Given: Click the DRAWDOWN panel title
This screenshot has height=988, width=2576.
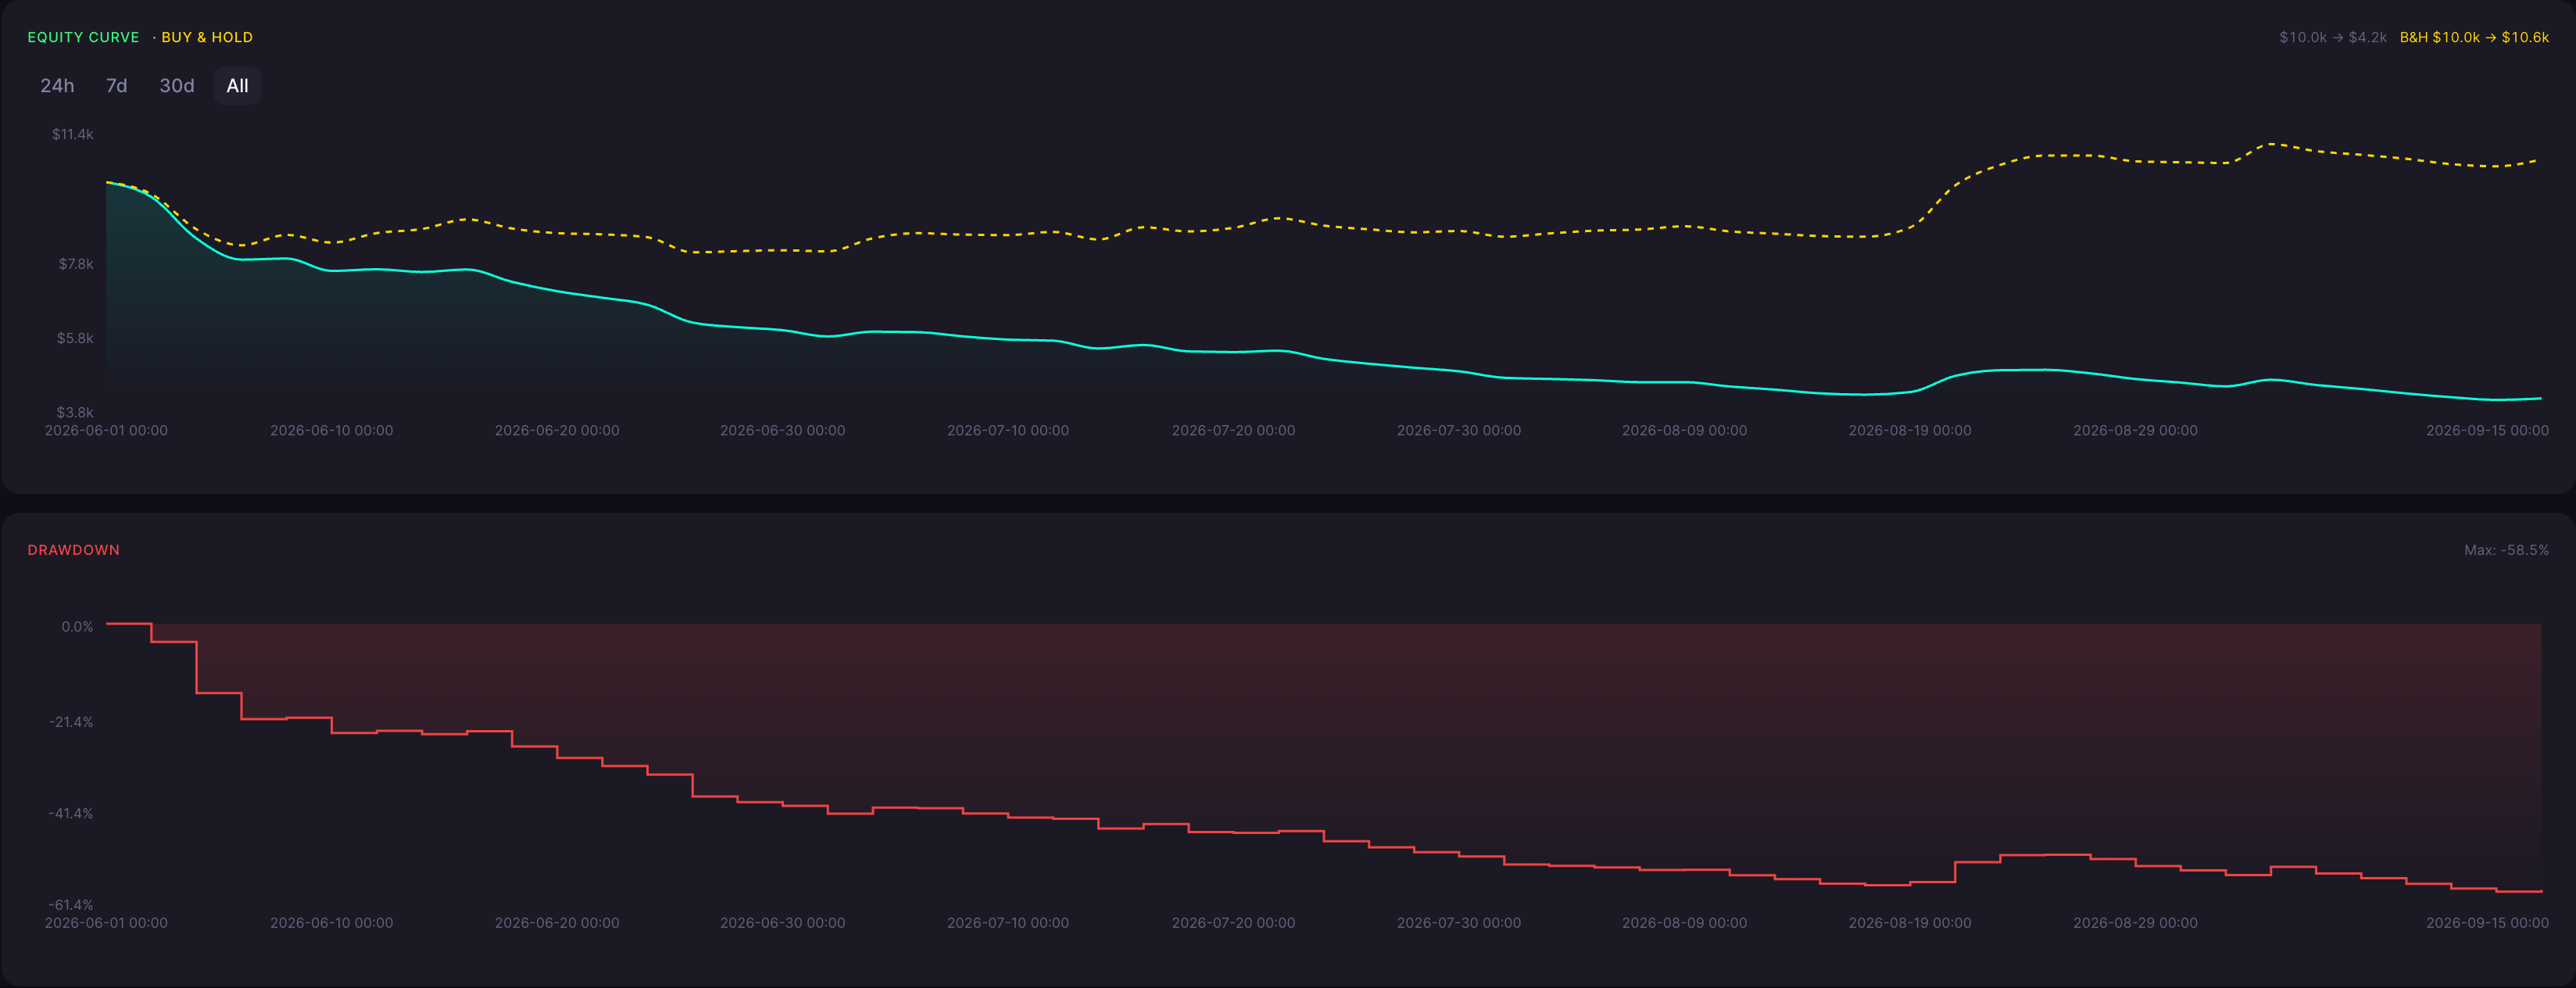Looking at the screenshot, I should (x=73, y=550).
